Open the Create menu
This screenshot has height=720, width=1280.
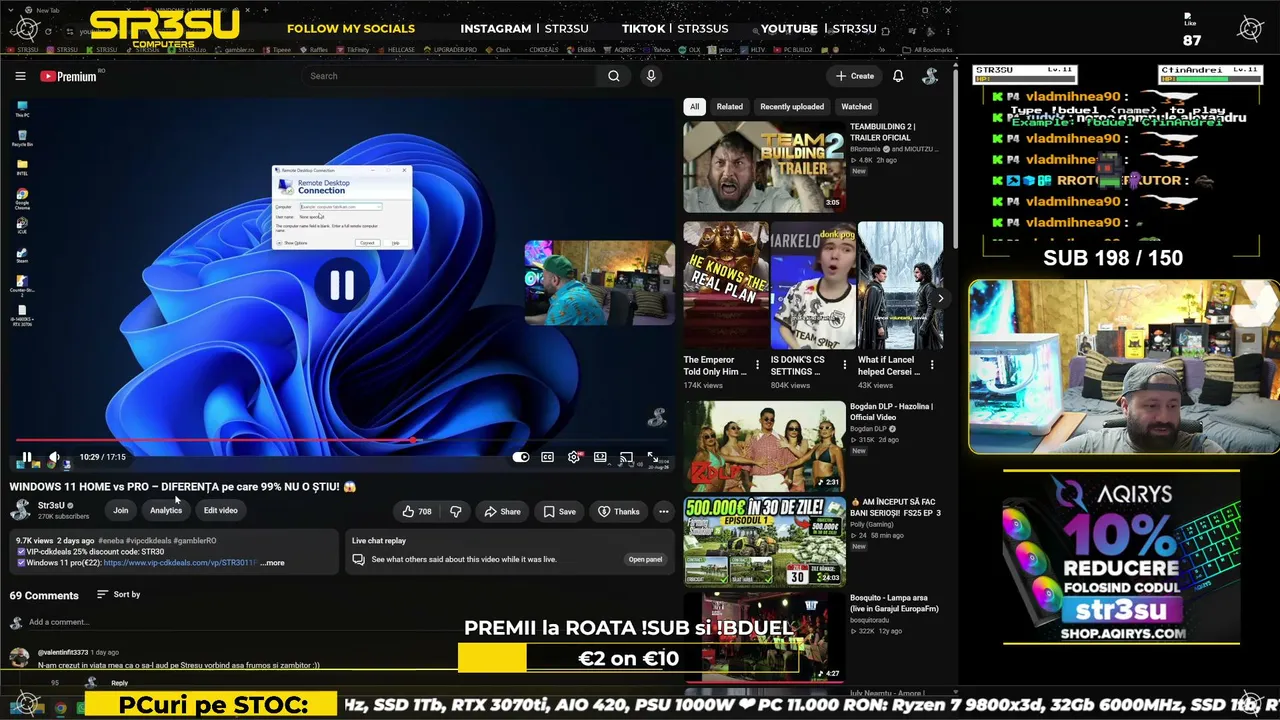pyautogui.click(x=855, y=76)
